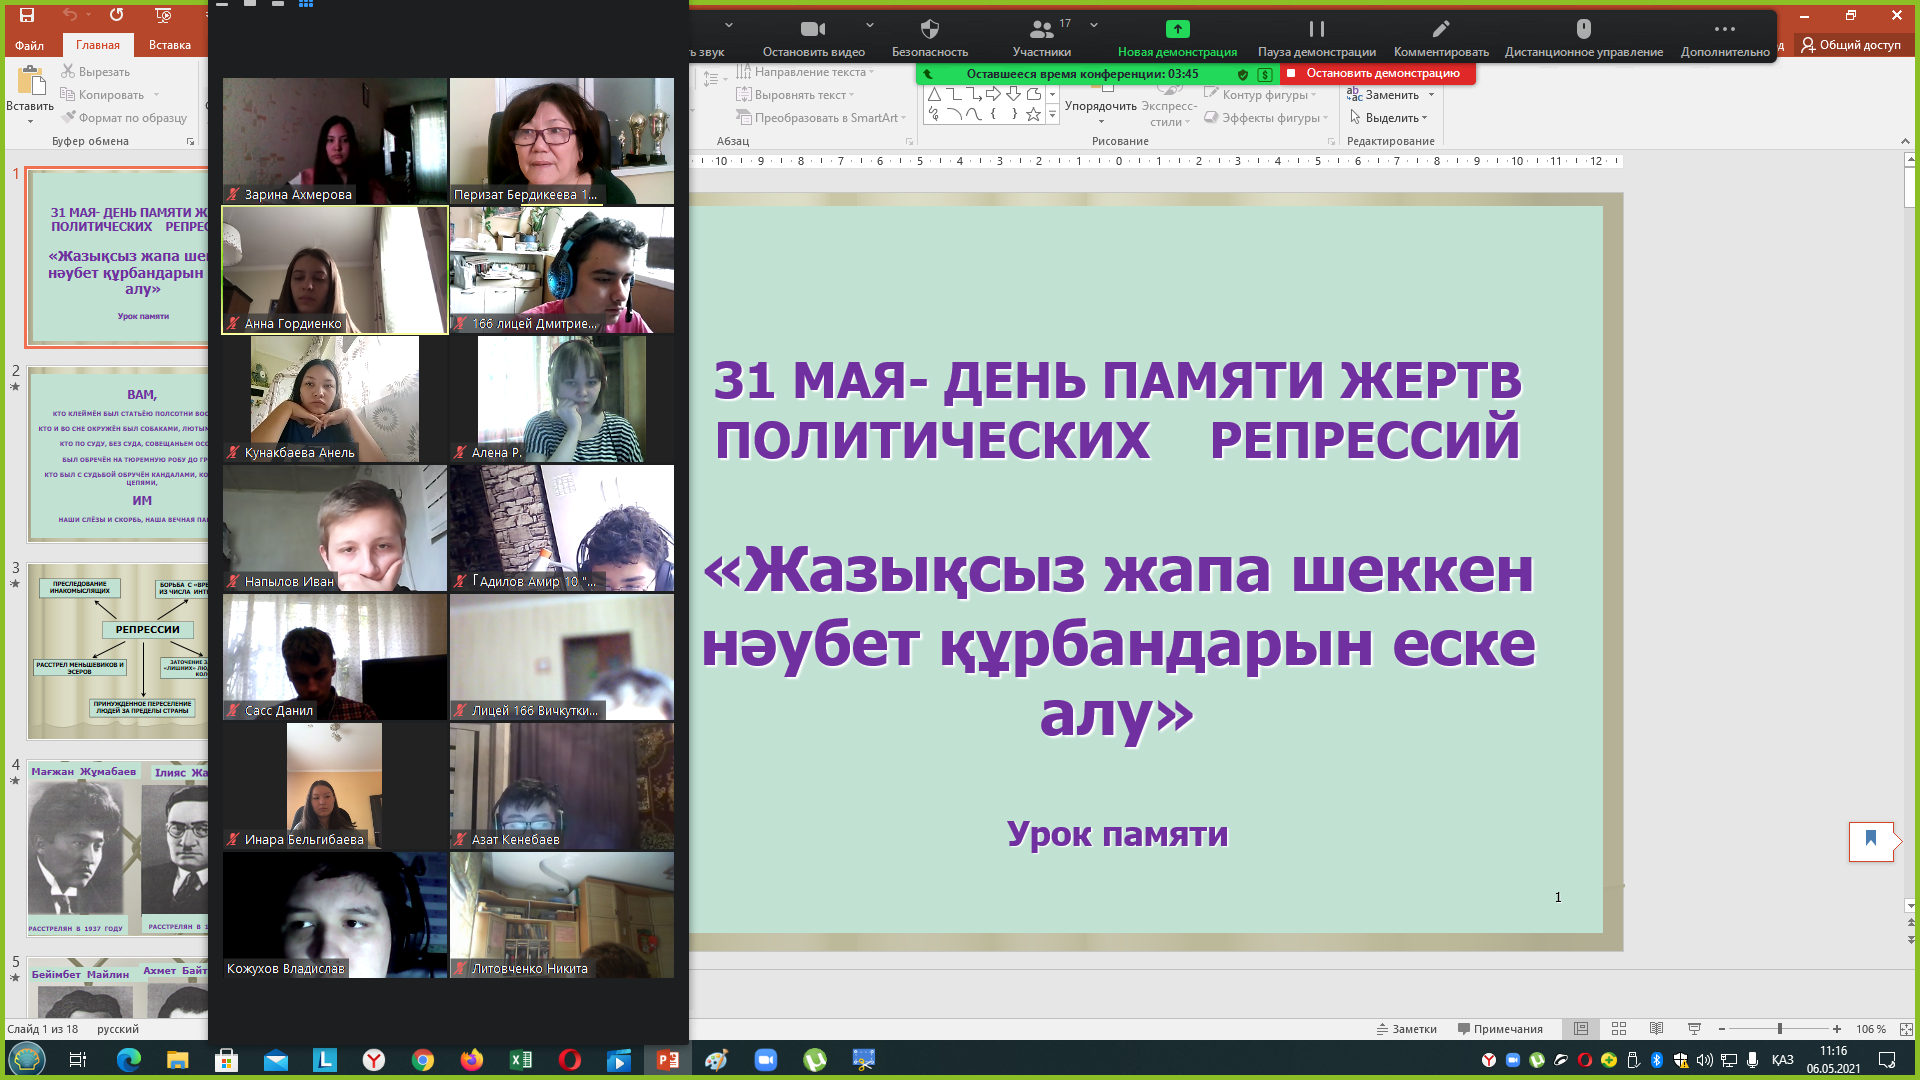Screen dimensions: 1920x1080
Task: Open the More options three-dots icon
Action: [1724, 29]
